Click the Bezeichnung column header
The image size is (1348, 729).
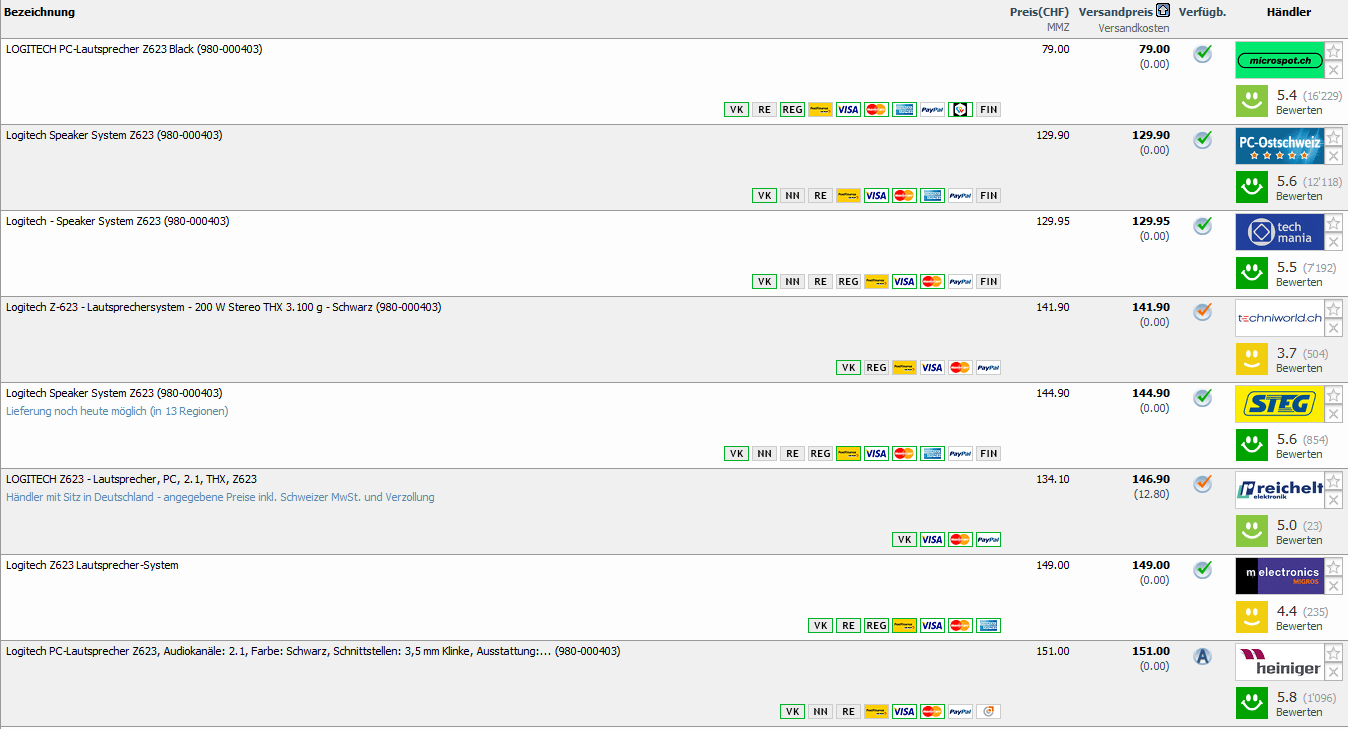click(40, 12)
